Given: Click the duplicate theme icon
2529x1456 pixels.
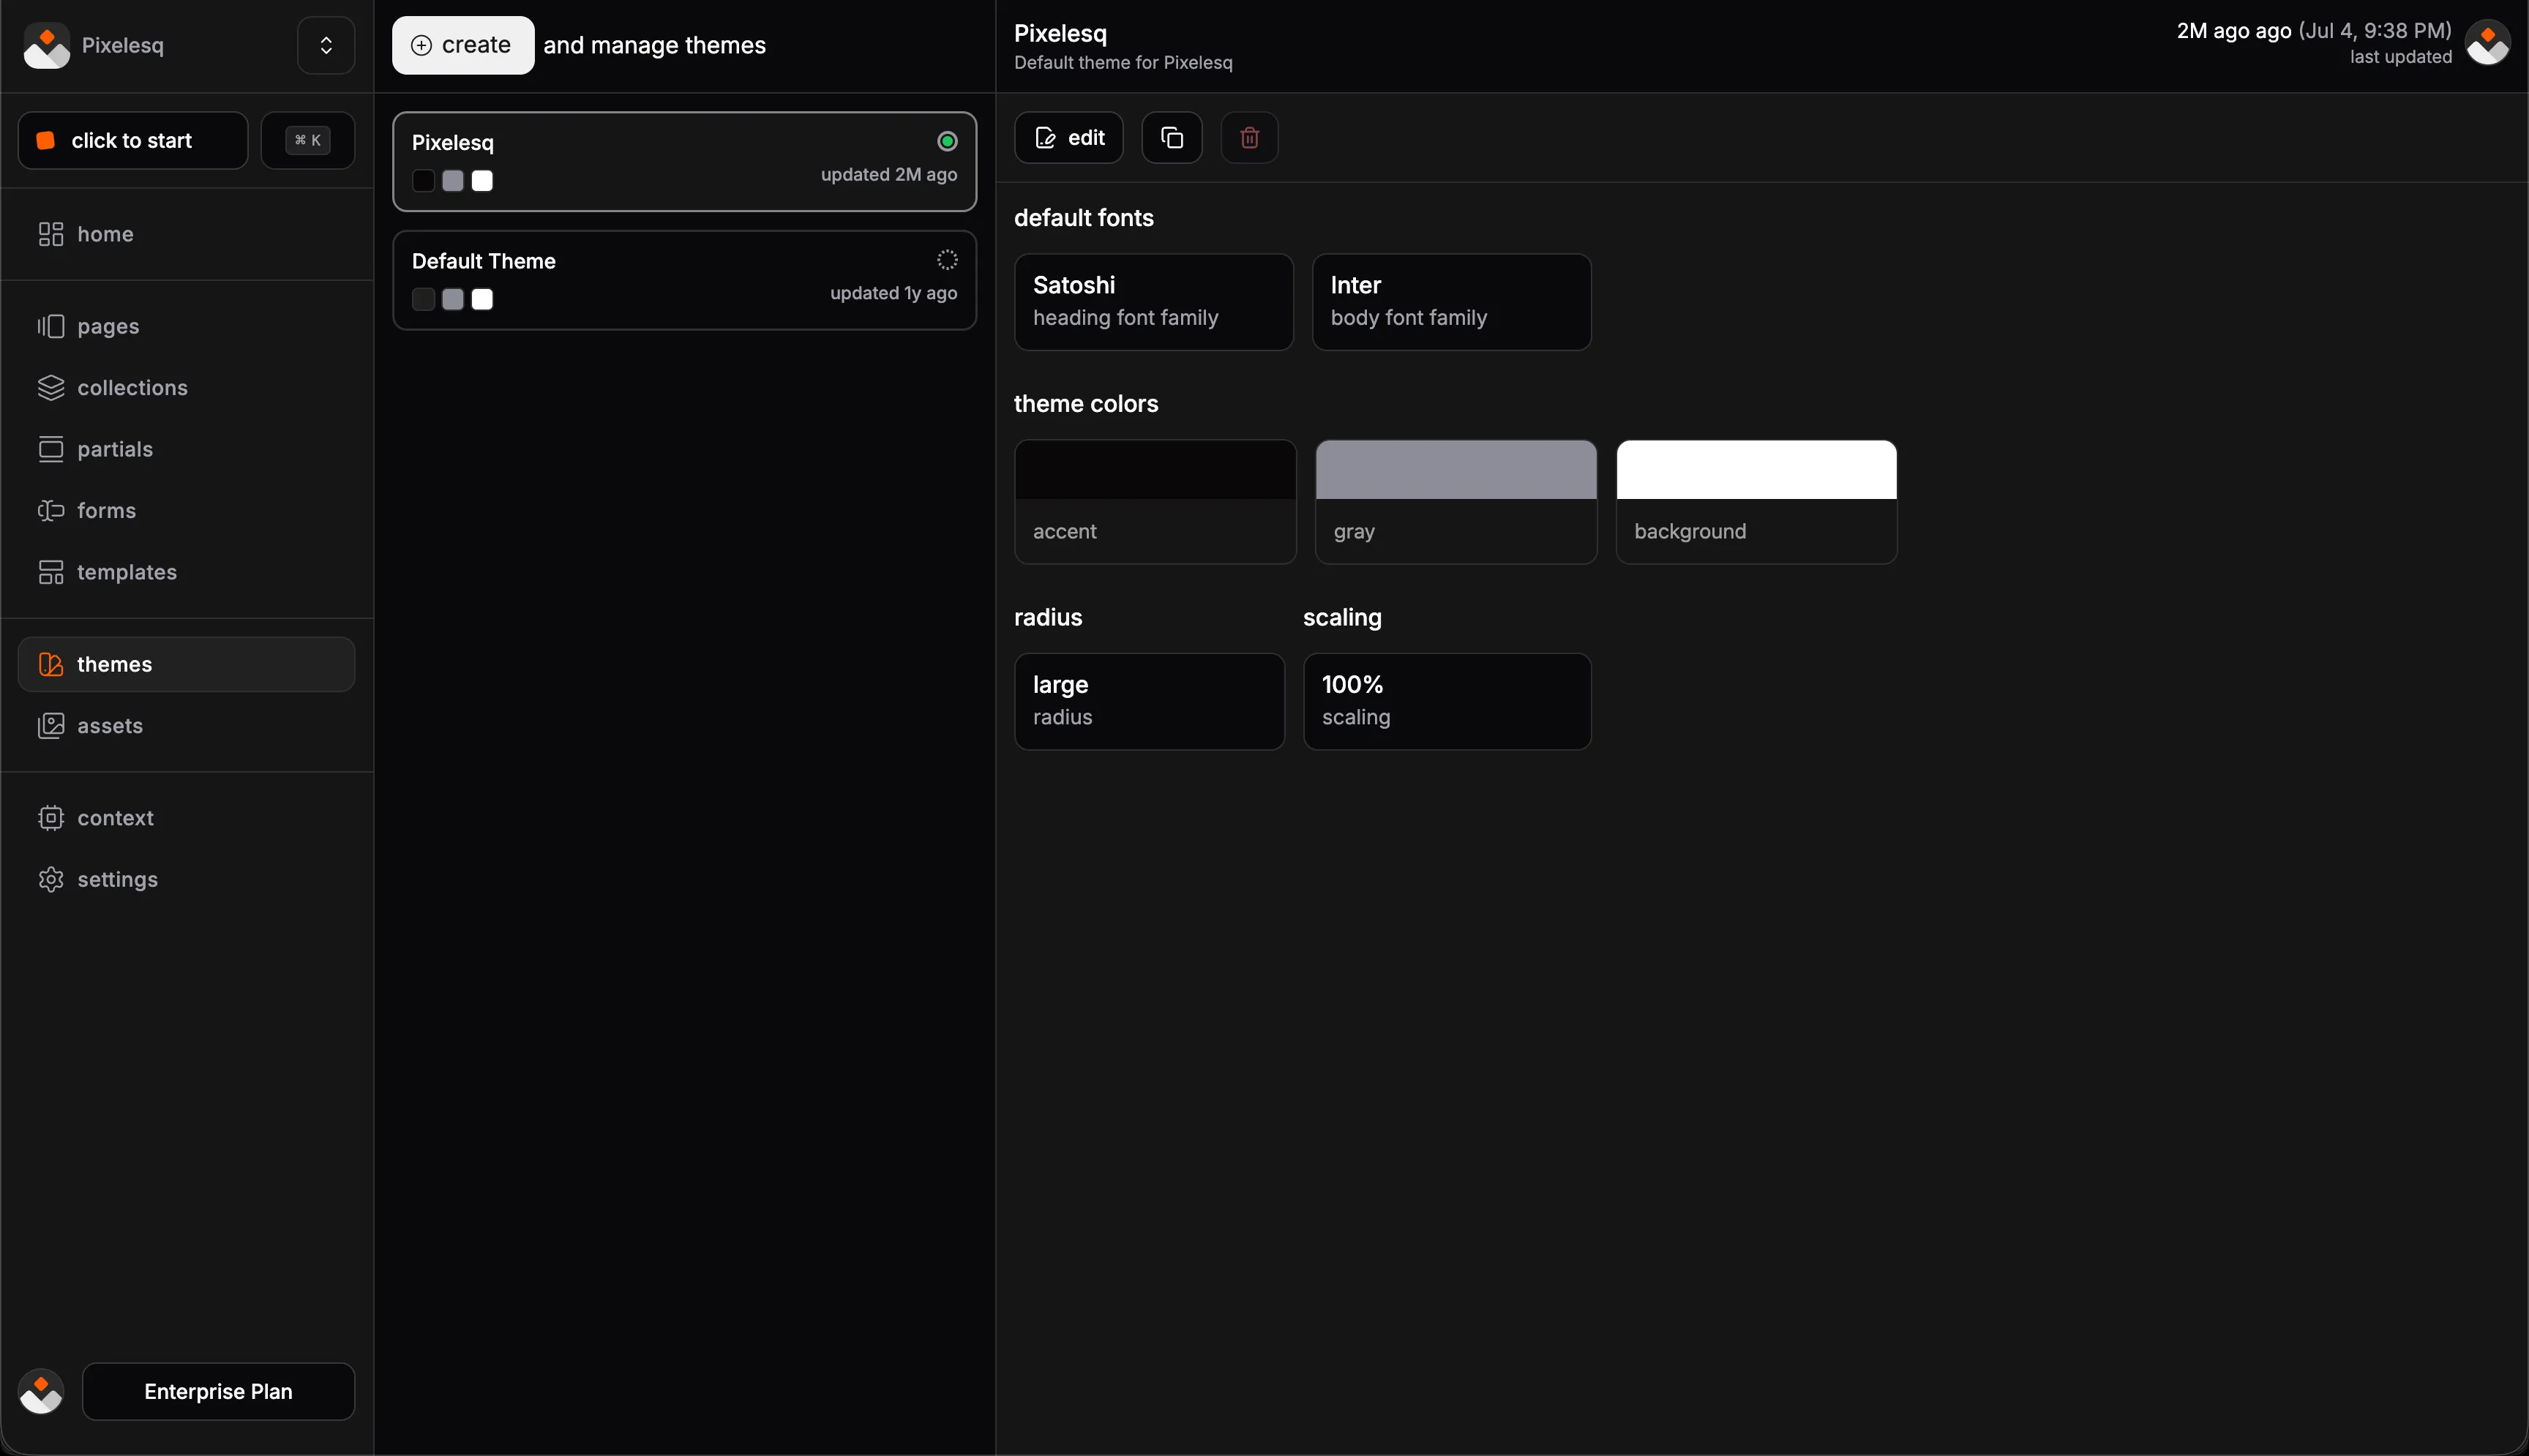Looking at the screenshot, I should click(1172, 138).
